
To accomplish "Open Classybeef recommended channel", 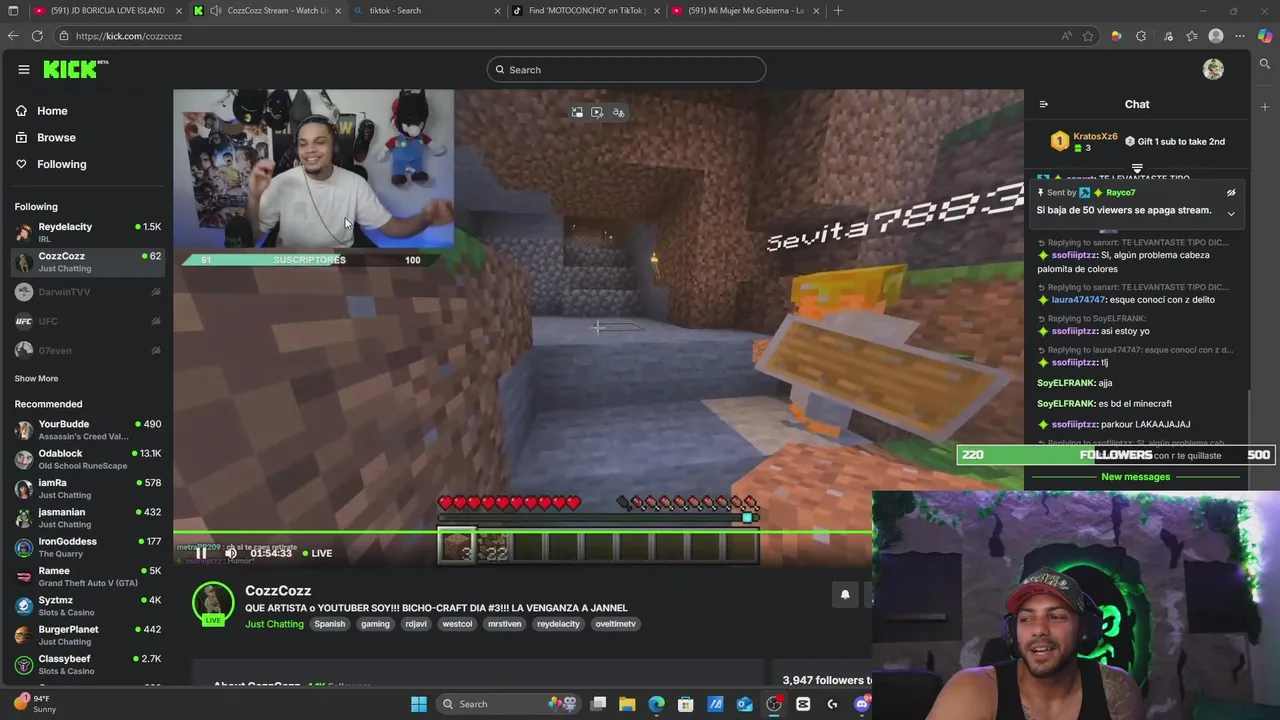I will click(88, 664).
